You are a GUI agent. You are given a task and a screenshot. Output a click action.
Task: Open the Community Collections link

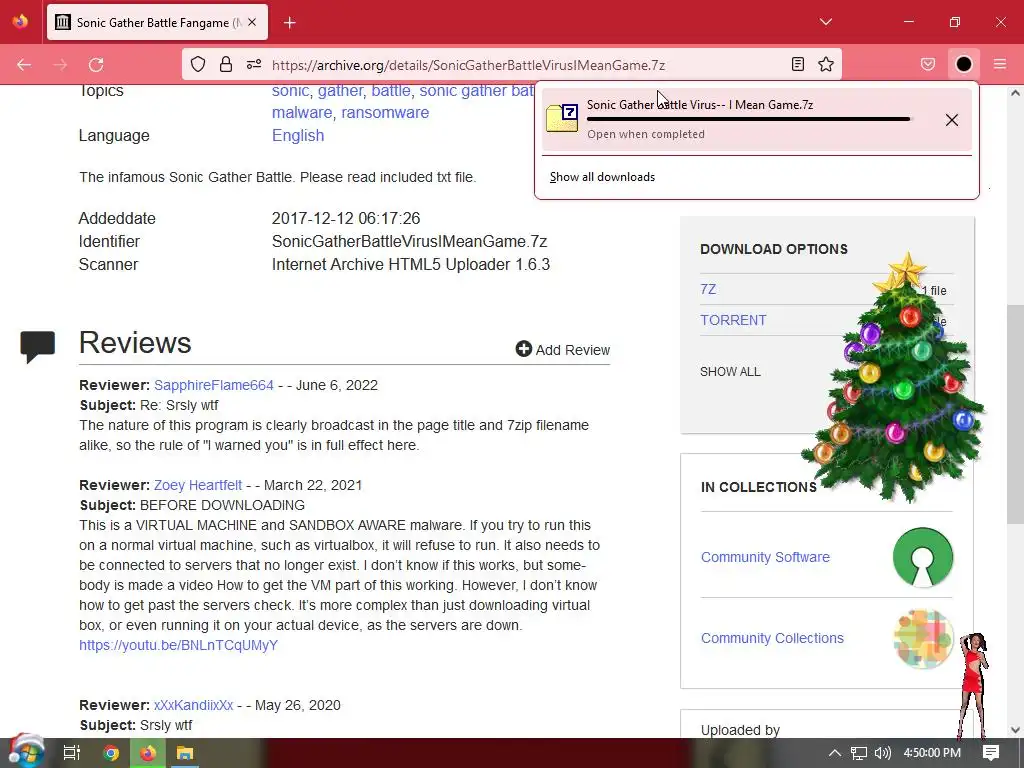click(x=772, y=638)
